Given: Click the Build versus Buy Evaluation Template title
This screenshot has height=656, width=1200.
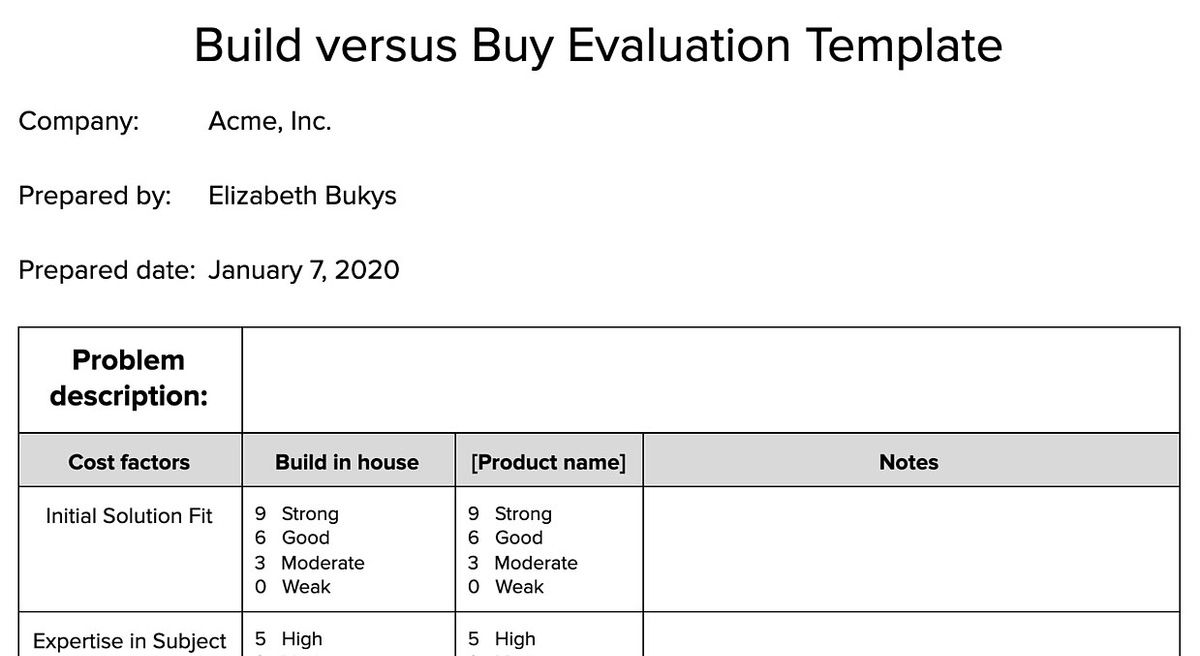Looking at the screenshot, I should 598,45.
